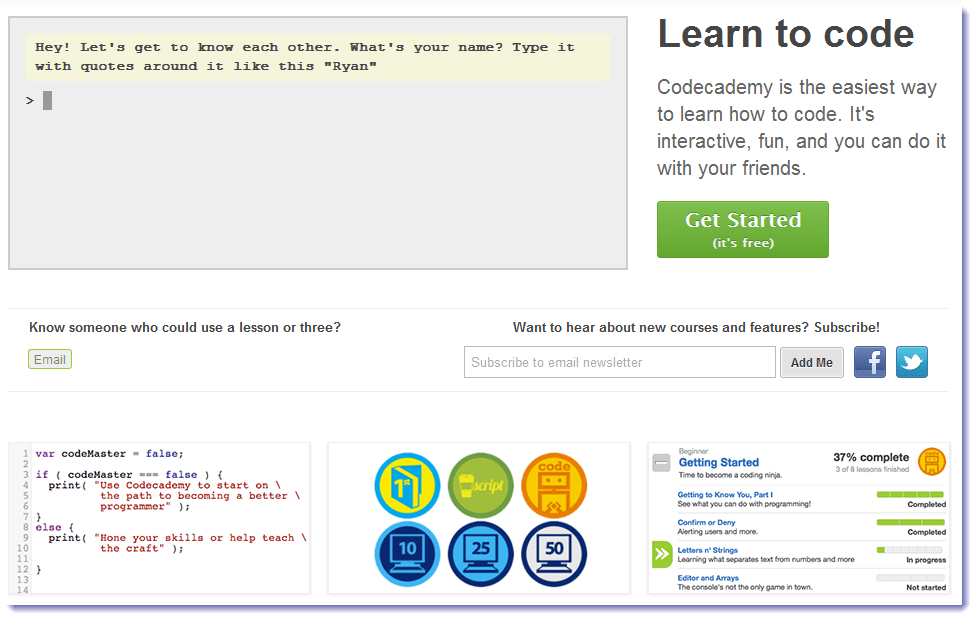Click the 'Learn to code' heading
The width and height of the screenshot is (977, 620).
click(x=786, y=34)
